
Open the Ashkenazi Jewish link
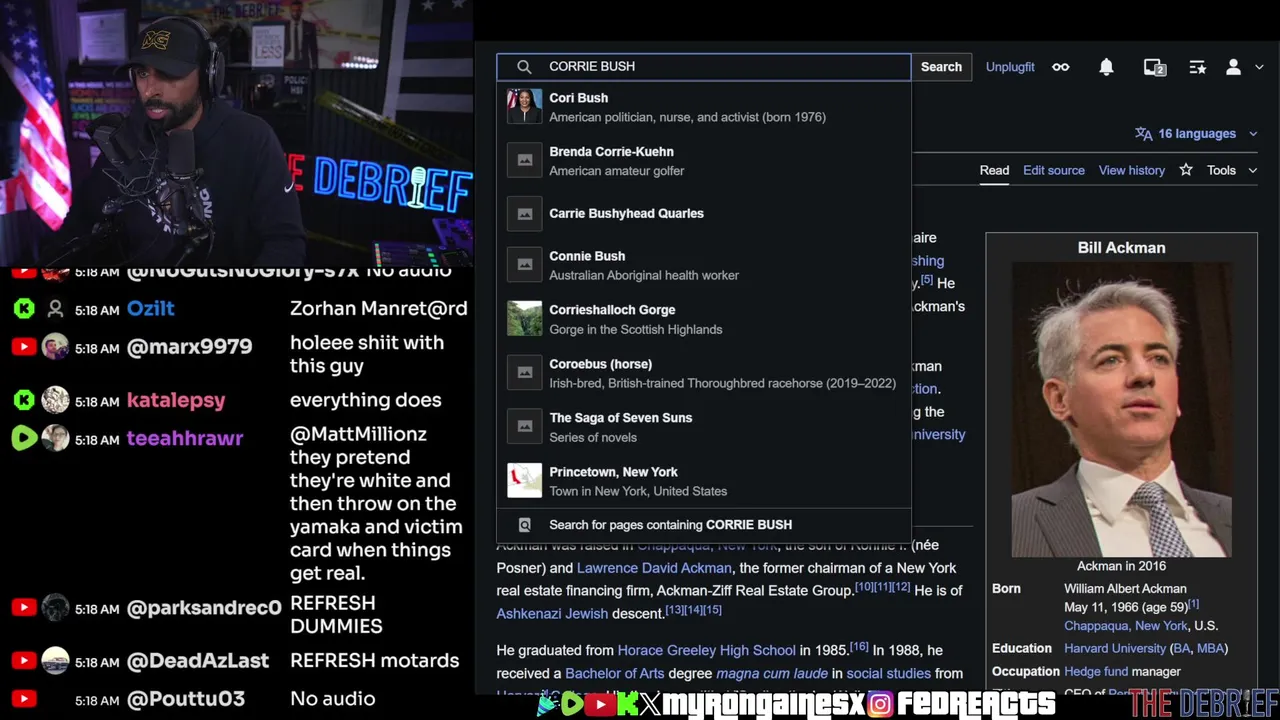(x=552, y=613)
